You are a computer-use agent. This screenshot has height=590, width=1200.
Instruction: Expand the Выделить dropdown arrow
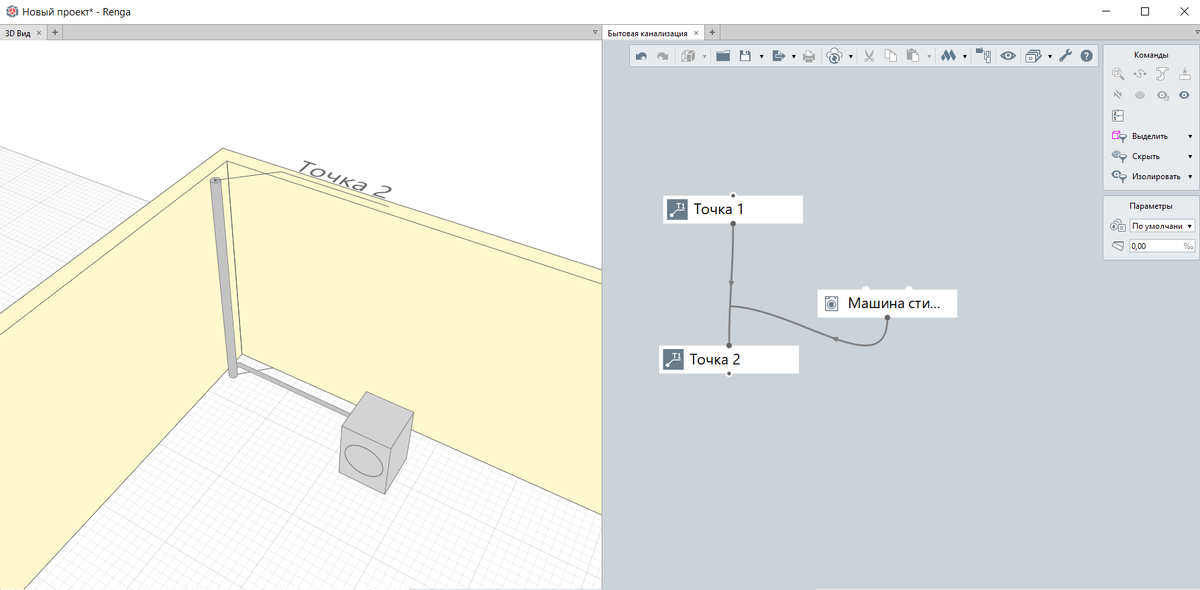1190,136
